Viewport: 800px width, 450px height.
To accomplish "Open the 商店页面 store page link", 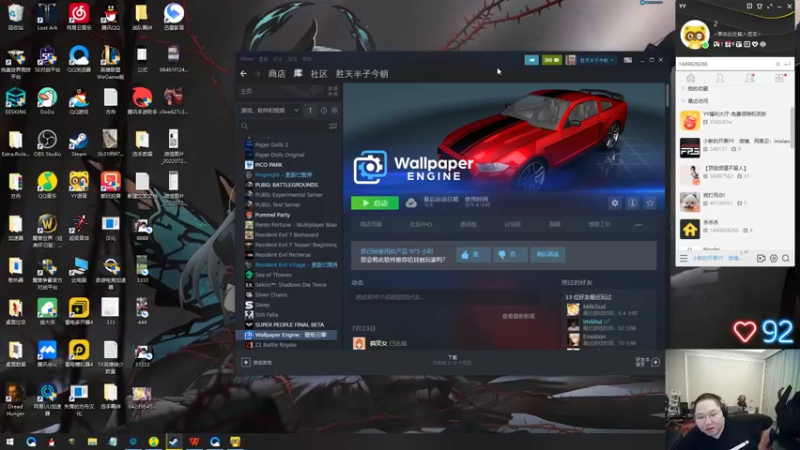I will [371, 224].
